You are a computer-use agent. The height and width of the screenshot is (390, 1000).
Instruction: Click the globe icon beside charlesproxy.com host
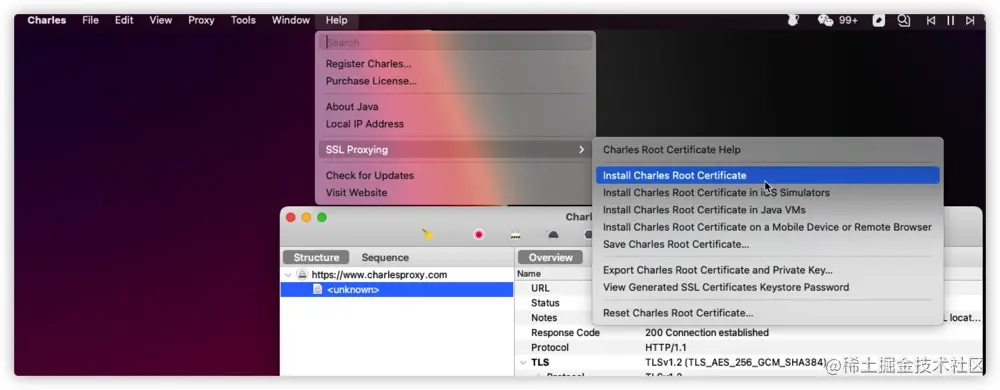[302, 275]
